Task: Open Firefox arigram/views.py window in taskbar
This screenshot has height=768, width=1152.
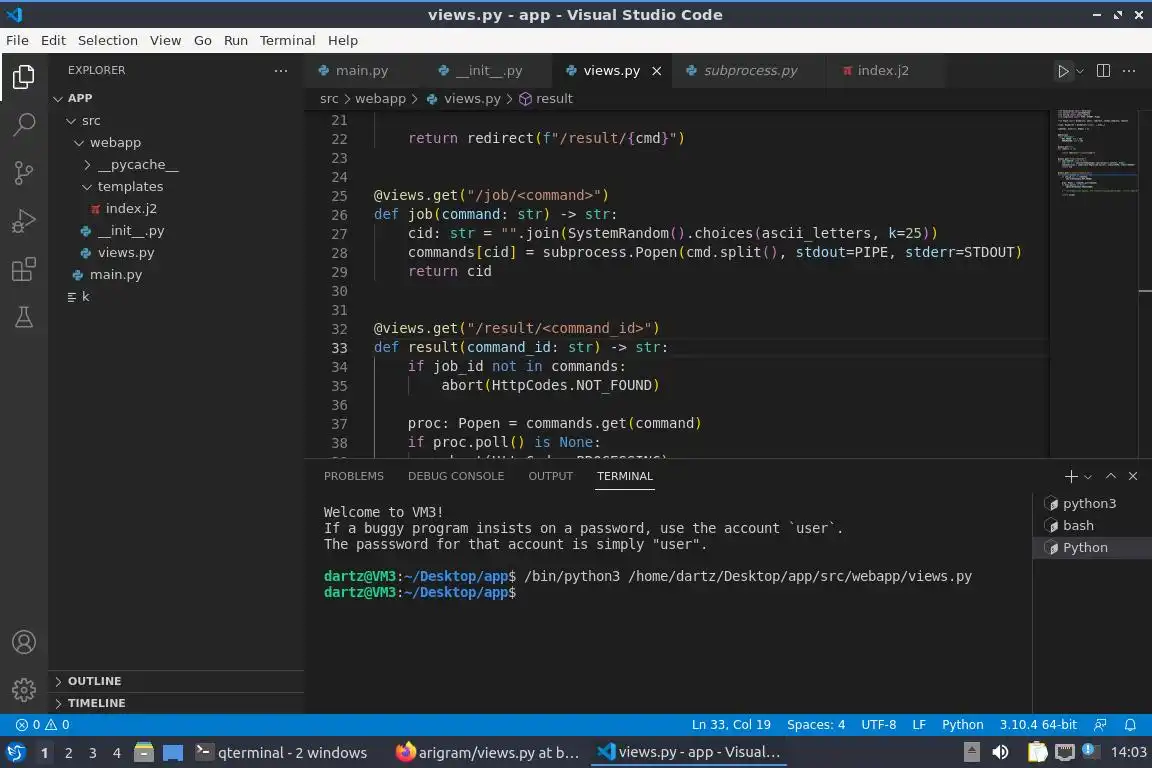Action: (x=488, y=753)
